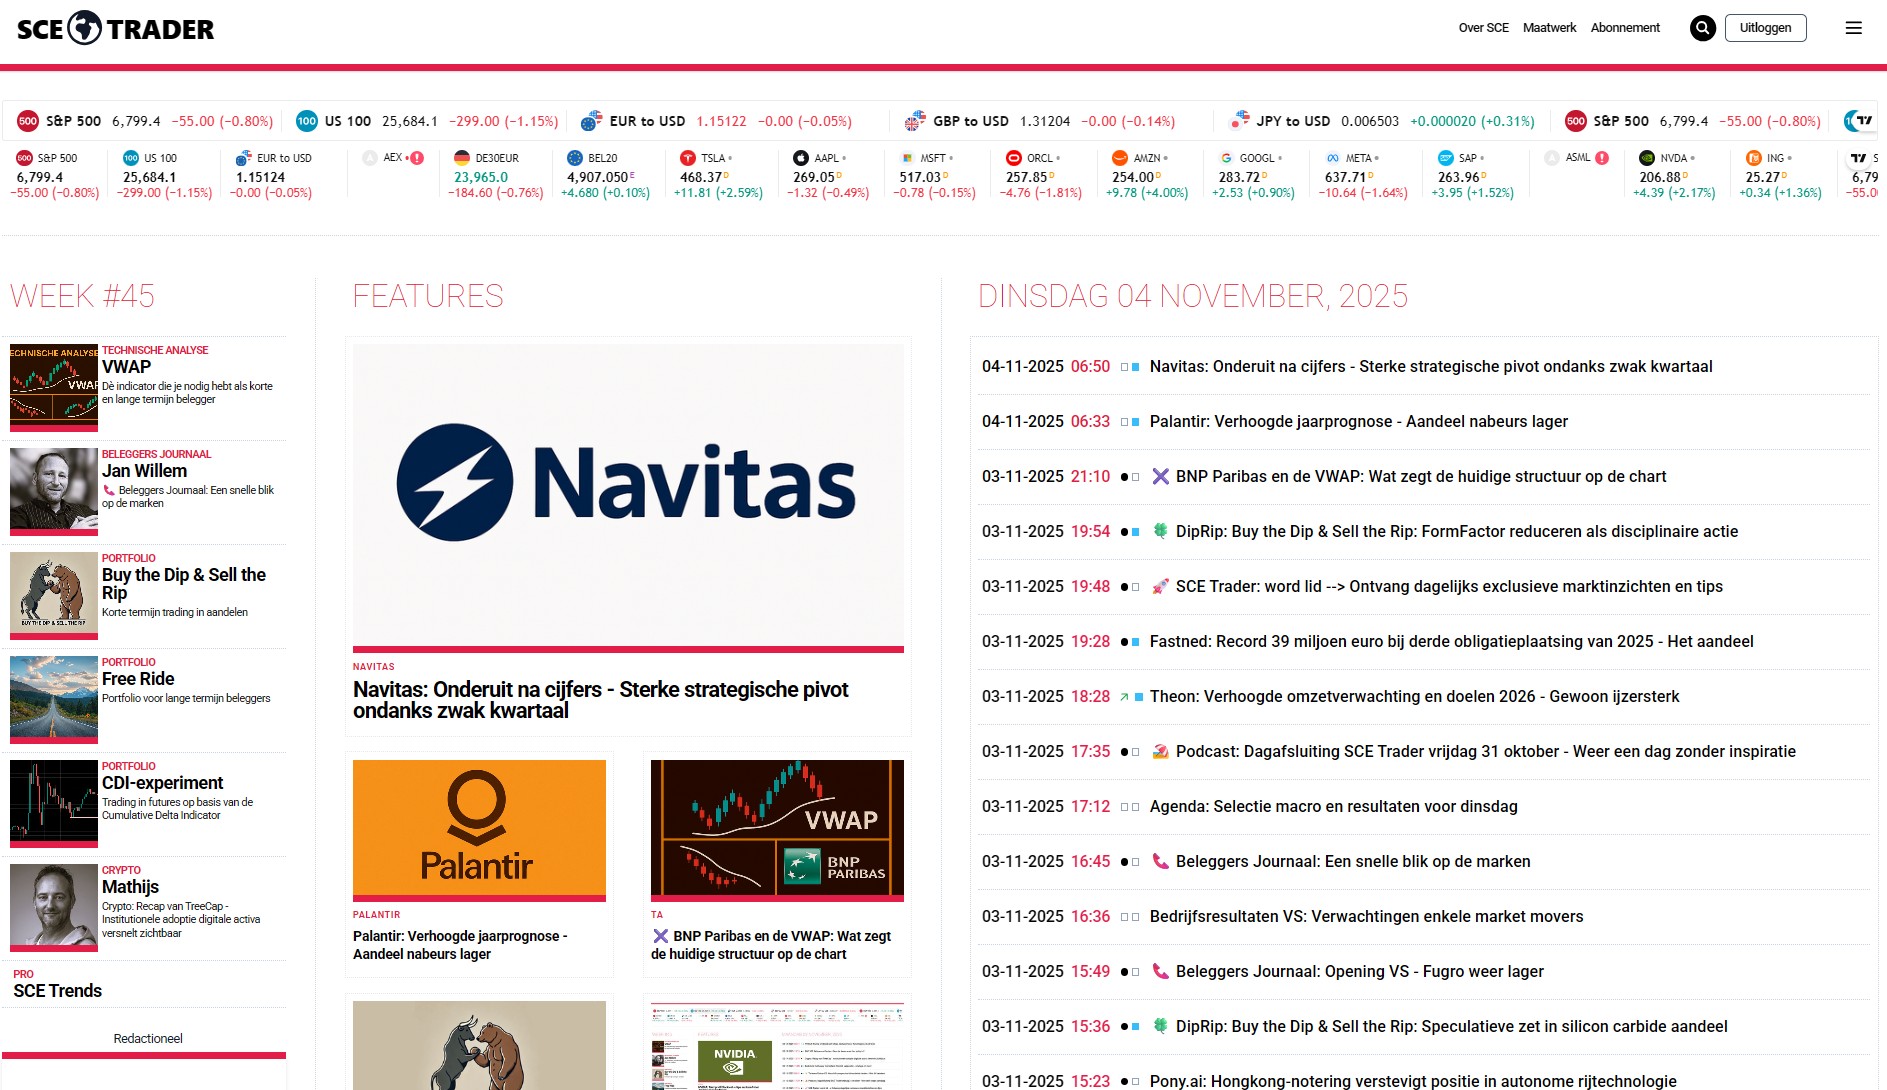The image size is (1887, 1090).
Task: Open the Fastned Record 39 miljoen news headline
Action: click(1451, 641)
